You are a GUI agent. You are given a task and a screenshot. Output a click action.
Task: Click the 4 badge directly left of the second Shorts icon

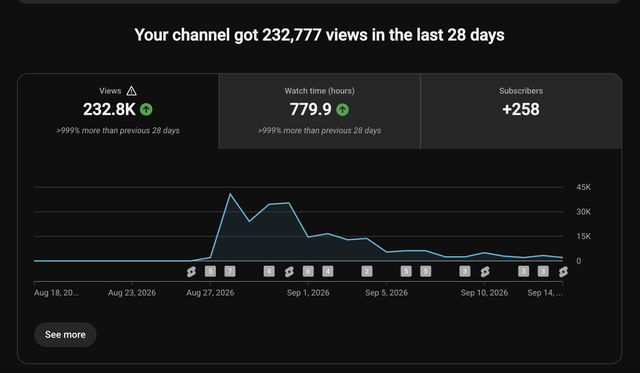(x=269, y=271)
